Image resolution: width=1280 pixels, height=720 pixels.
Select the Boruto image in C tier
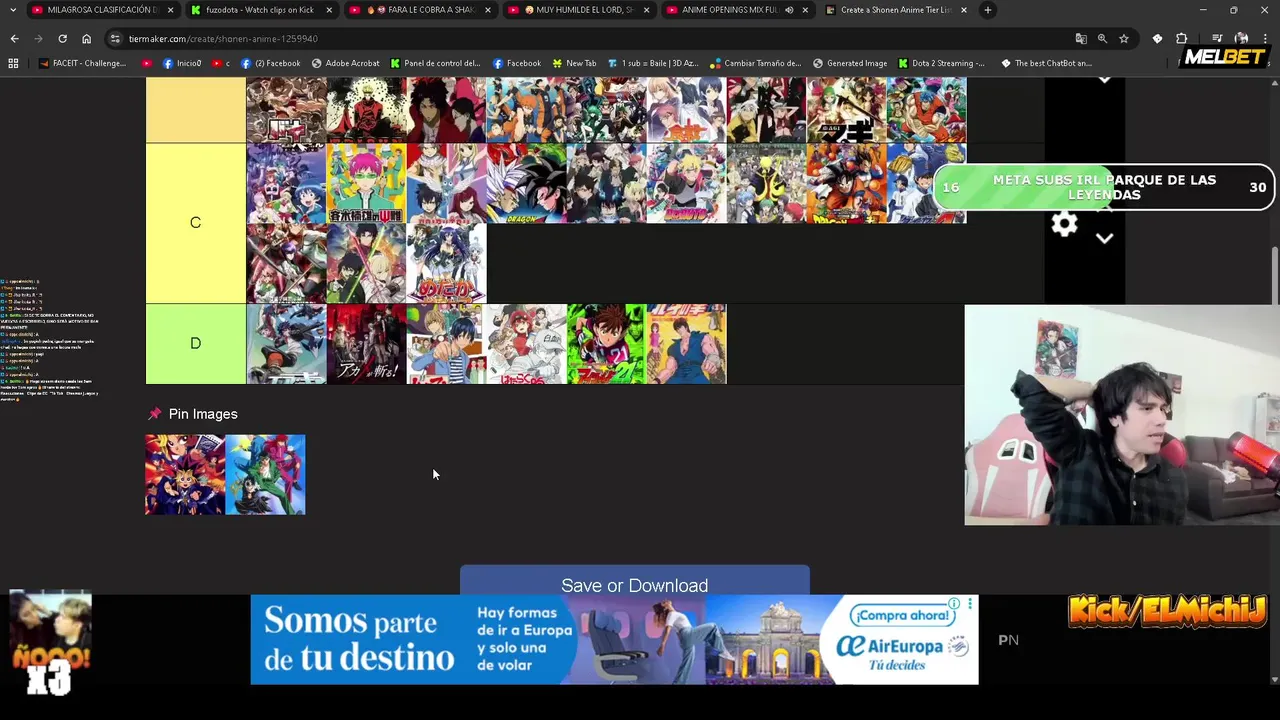tap(686, 183)
